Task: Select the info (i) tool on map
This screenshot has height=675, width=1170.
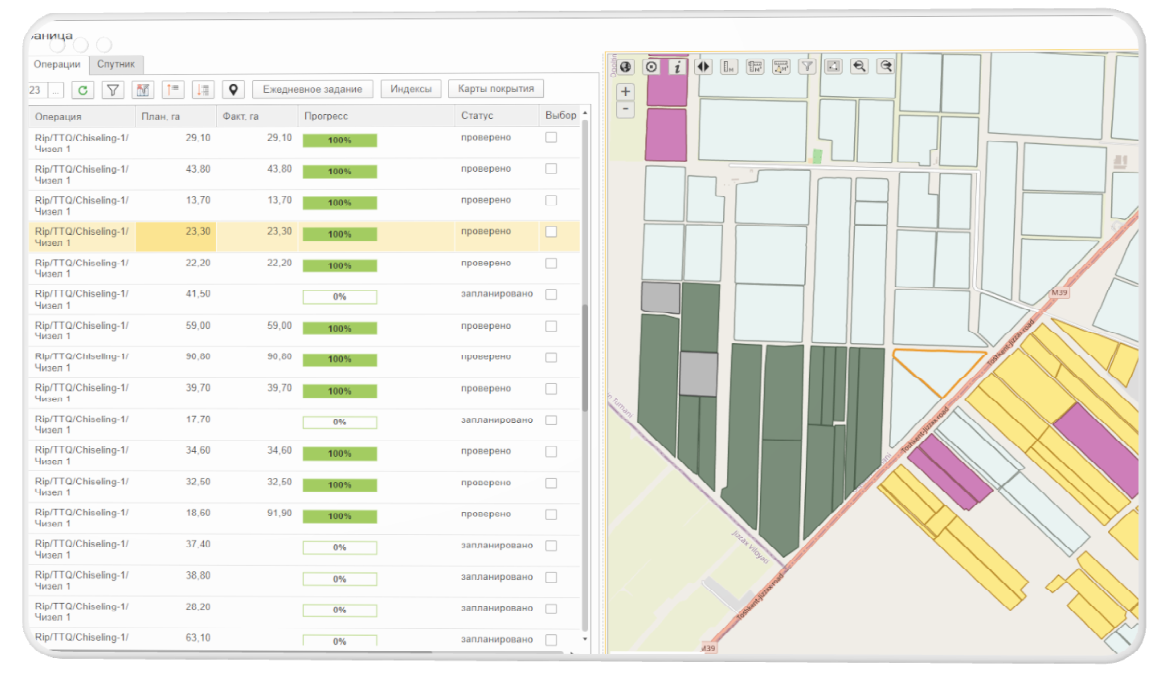Action: [677, 67]
